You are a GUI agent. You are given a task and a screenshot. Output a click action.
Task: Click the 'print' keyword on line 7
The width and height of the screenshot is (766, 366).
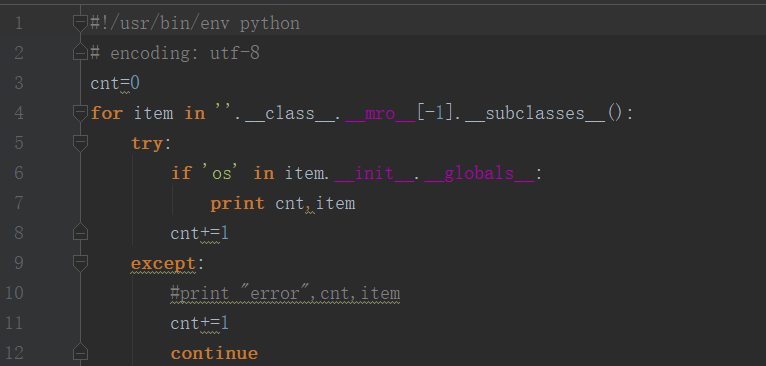coord(237,203)
